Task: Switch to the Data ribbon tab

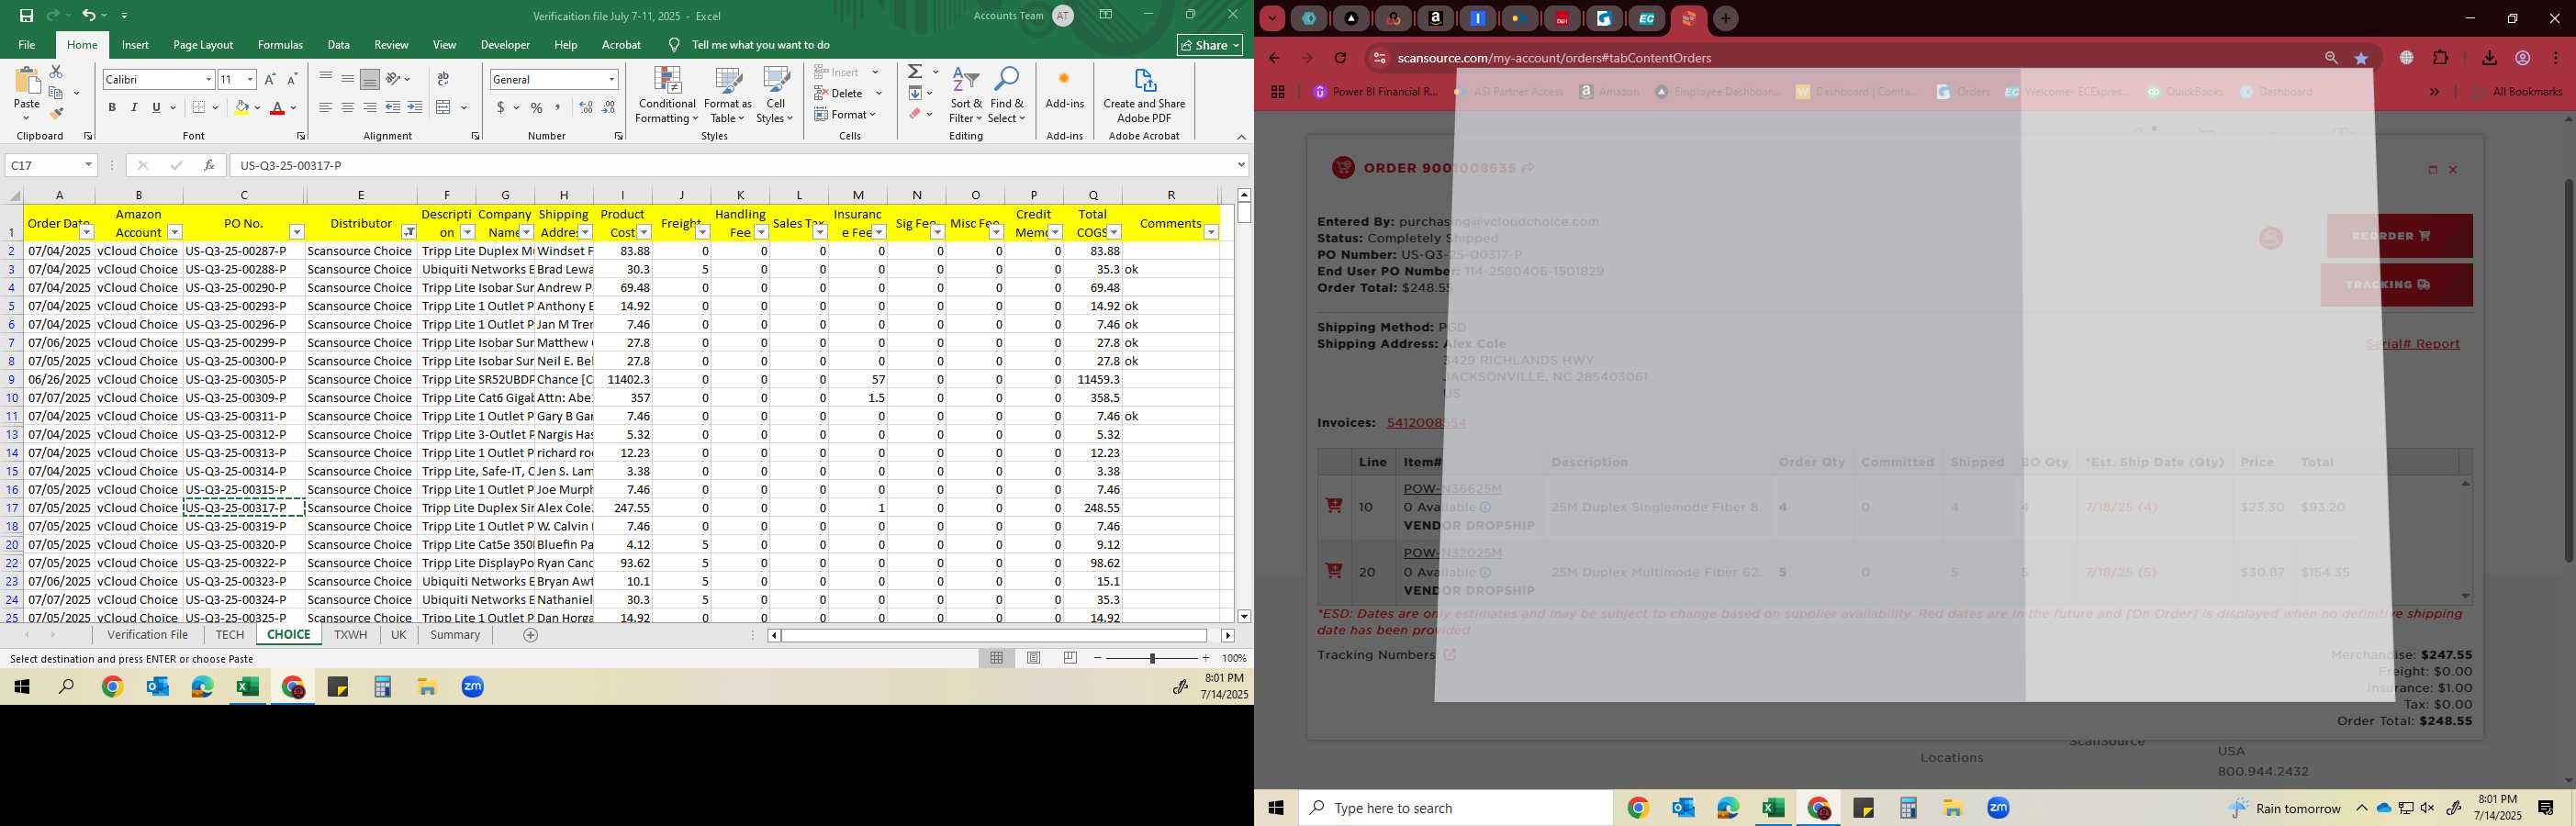Action: pos(338,45)
